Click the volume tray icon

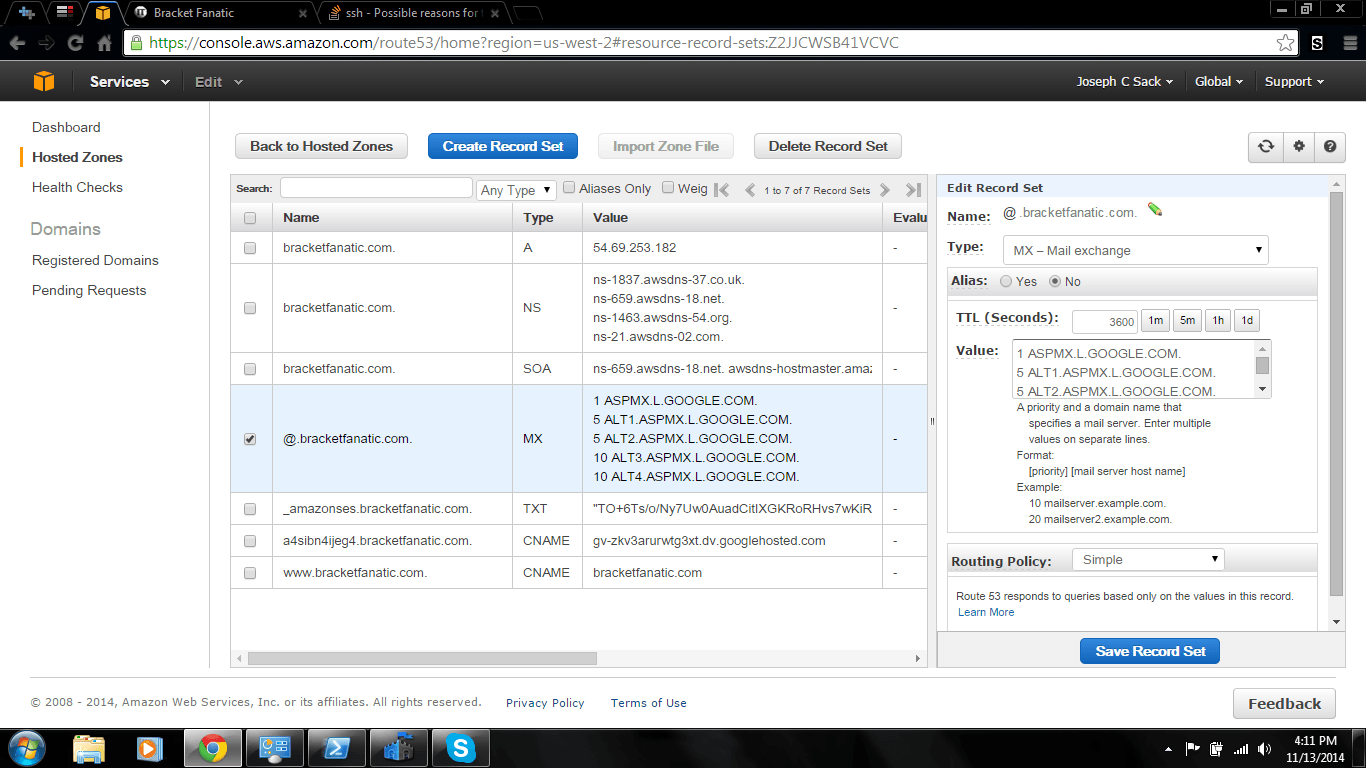(1264, 748)
